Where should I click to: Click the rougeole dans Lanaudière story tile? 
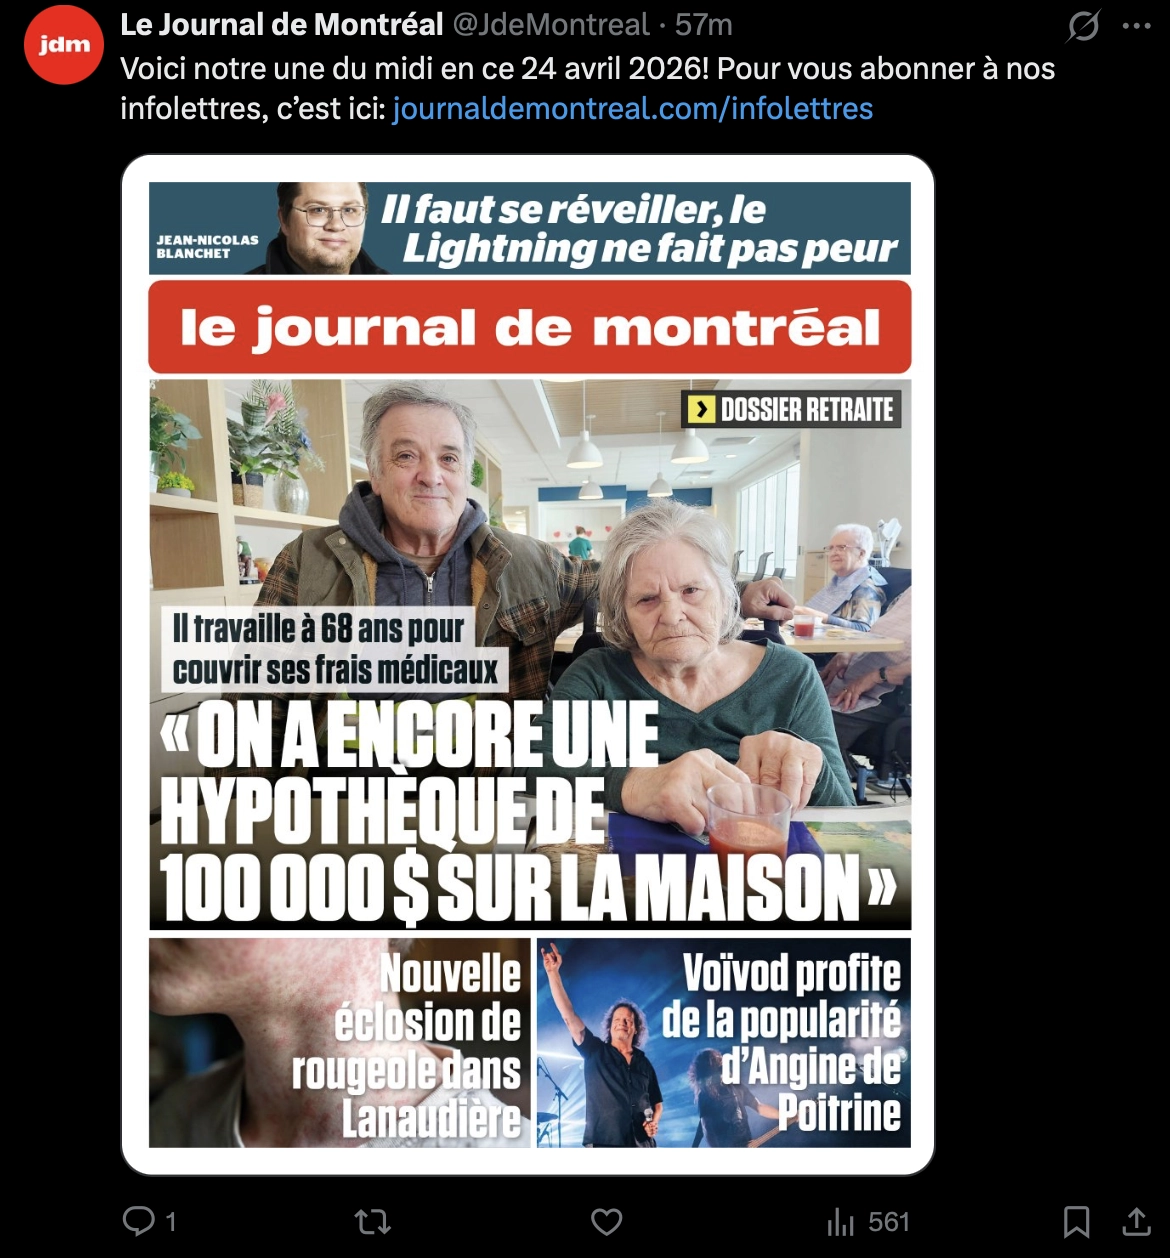tap(340, 1042)
